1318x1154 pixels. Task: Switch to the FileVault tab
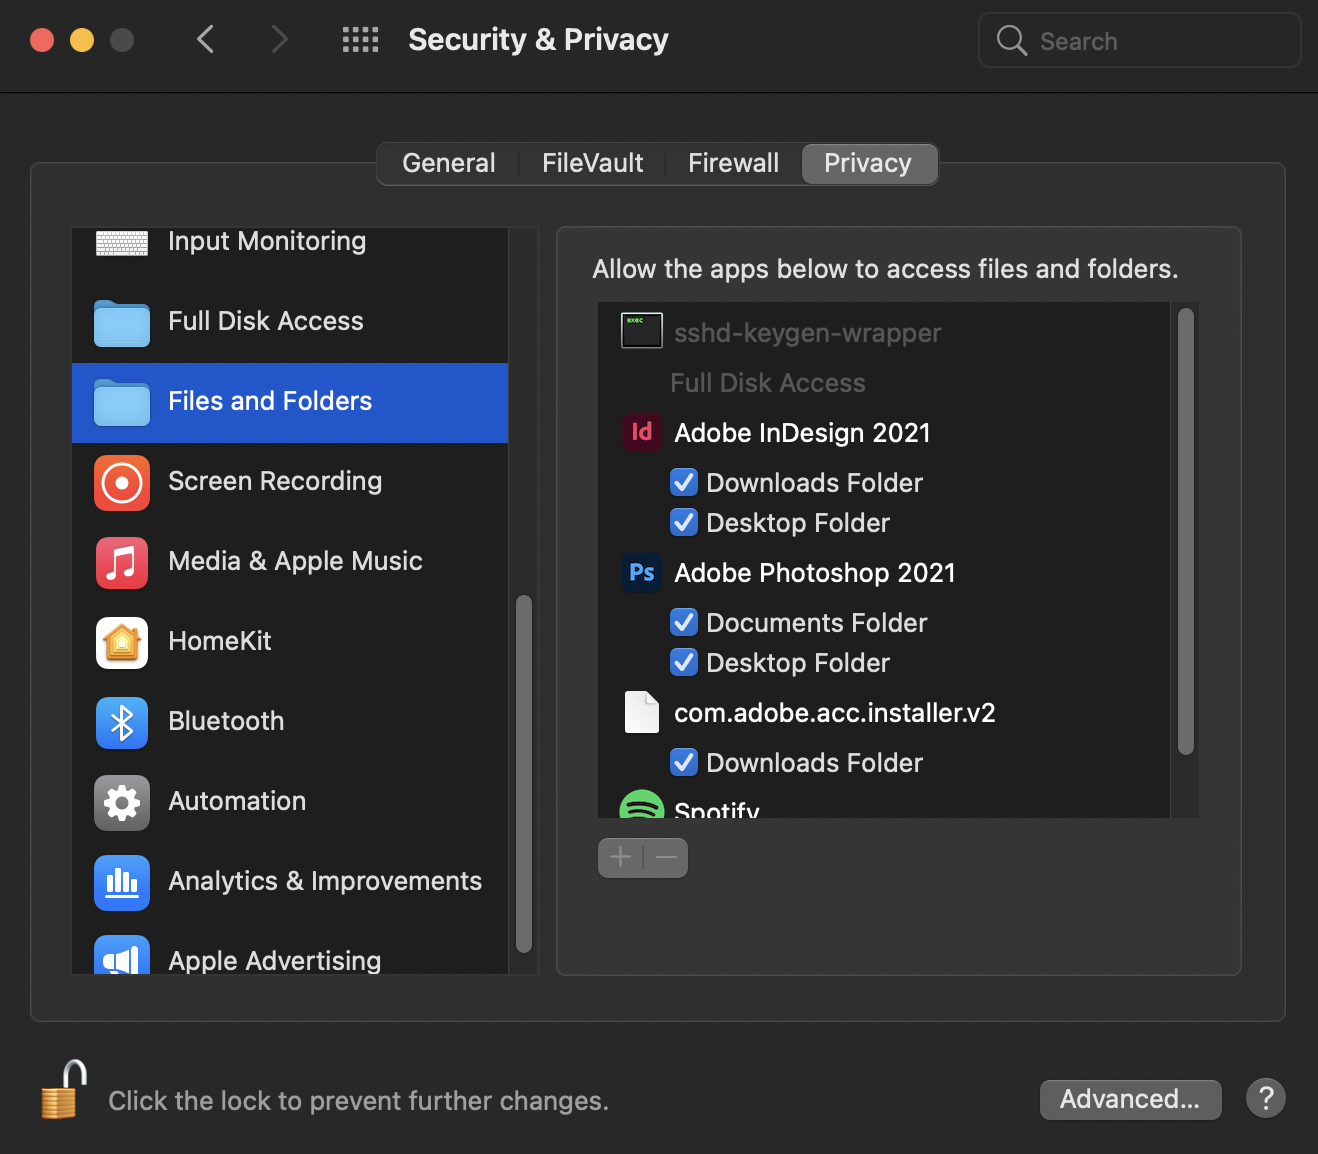coord(593,163)
